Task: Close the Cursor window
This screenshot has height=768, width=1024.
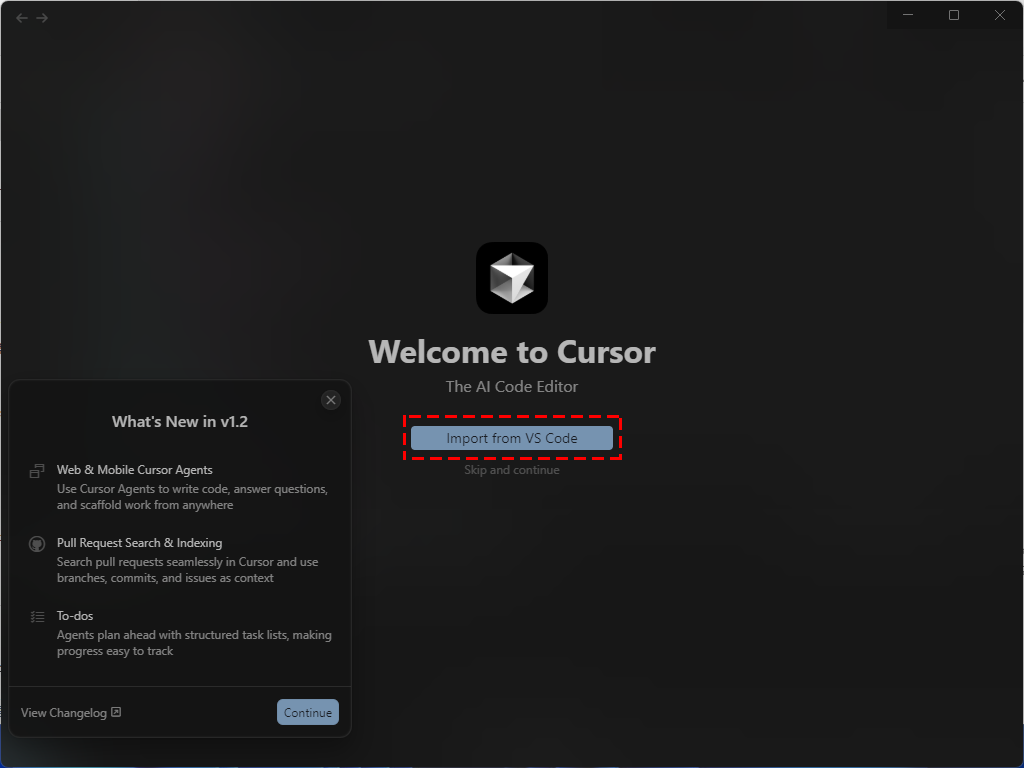Action: pos(999,15)
